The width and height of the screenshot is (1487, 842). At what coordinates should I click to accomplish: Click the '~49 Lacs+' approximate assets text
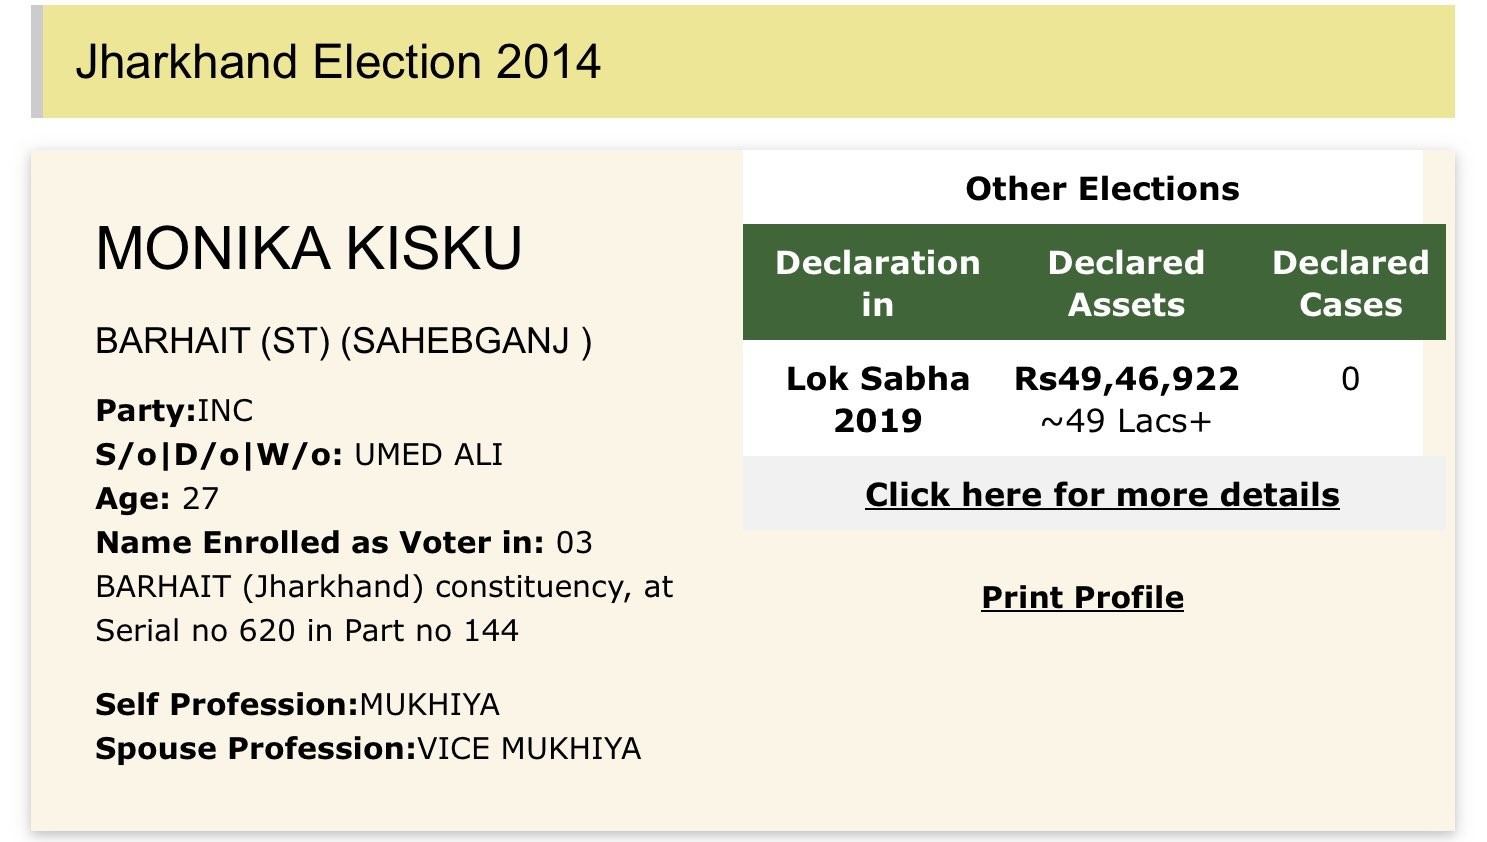(x=1126, y=422)
